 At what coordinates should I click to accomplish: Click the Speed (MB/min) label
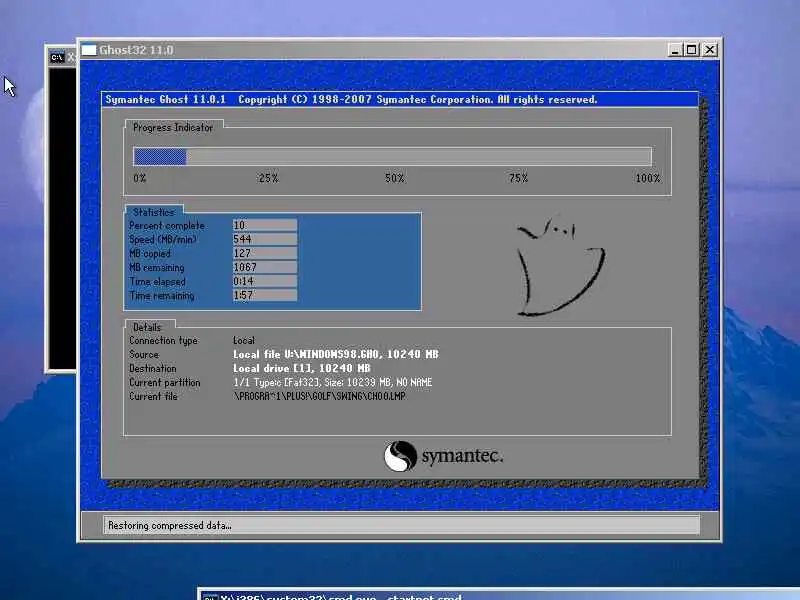click(162, 239)
